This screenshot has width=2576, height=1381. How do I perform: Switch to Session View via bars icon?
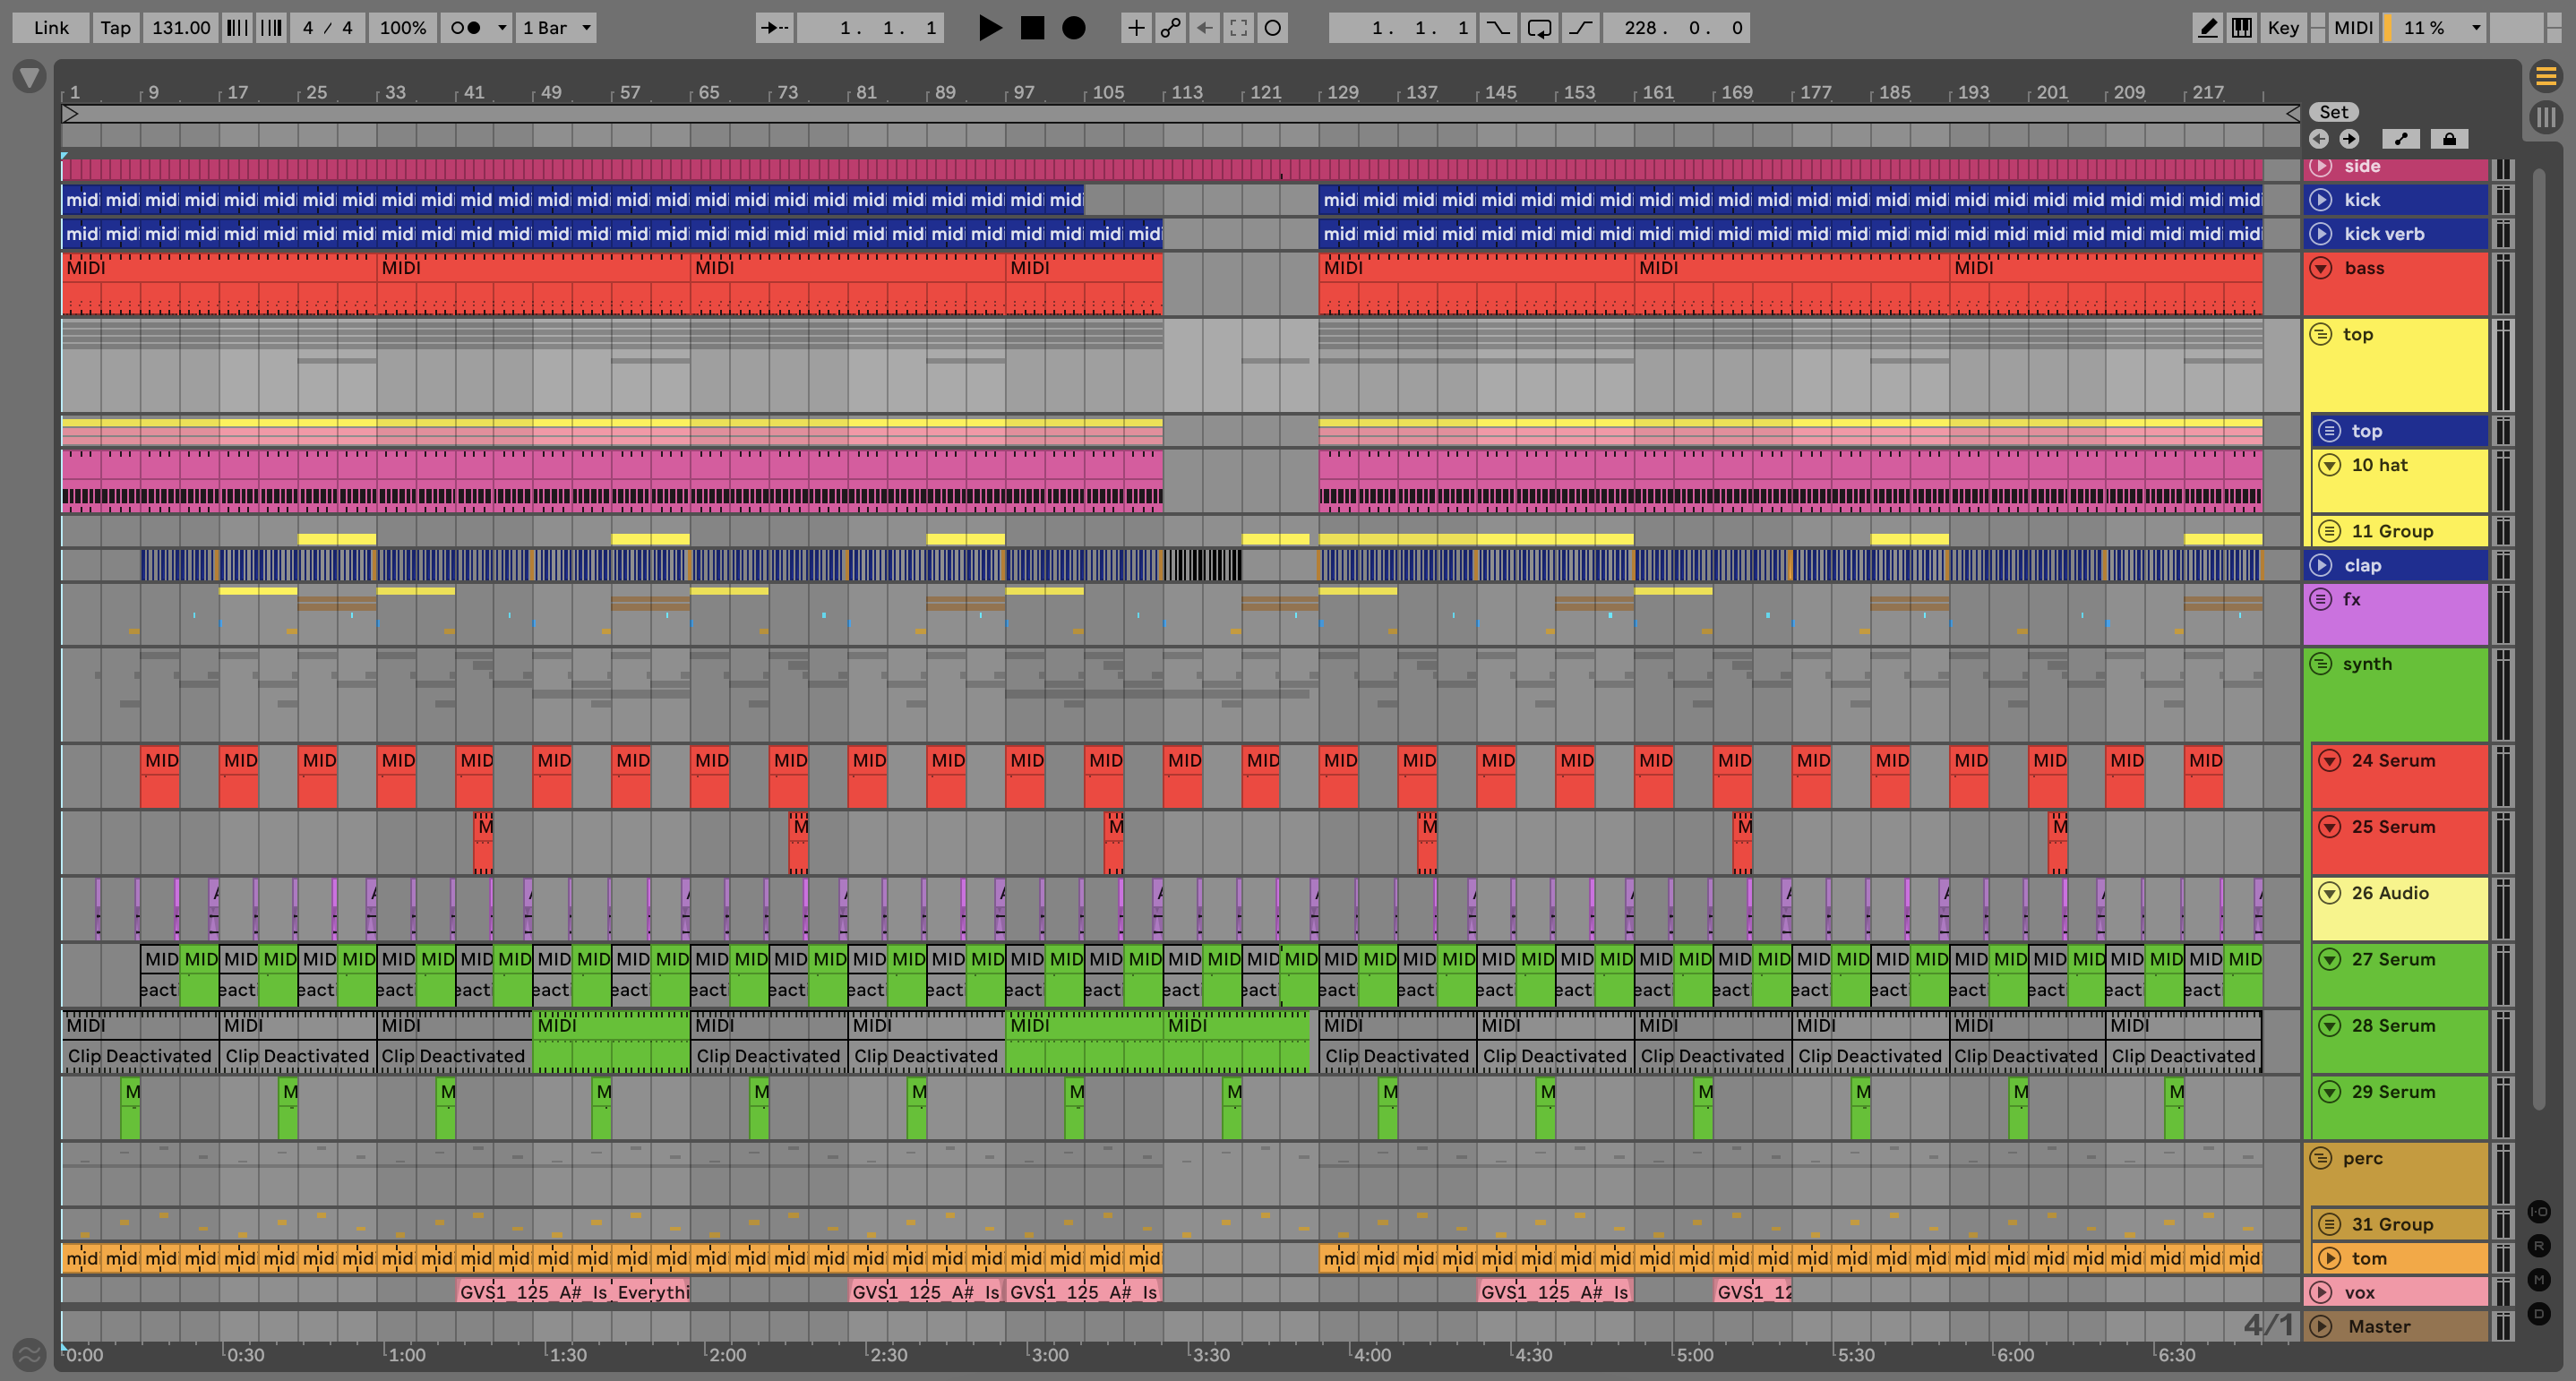2545,117
